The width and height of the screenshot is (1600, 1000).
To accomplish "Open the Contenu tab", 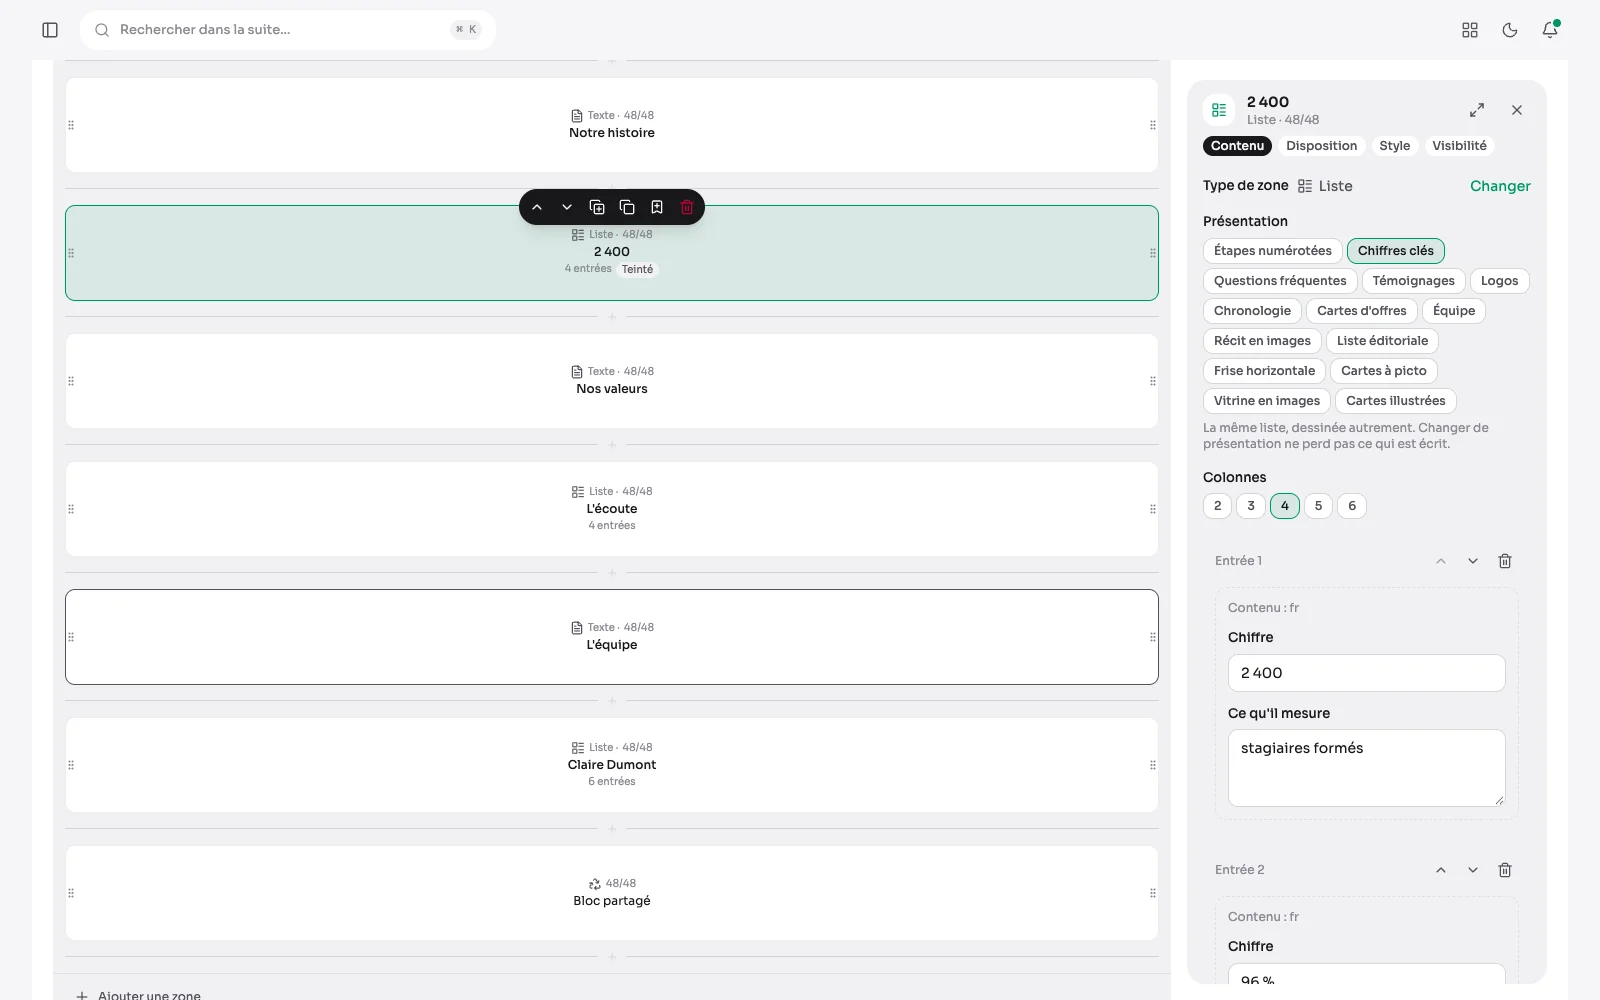I will [1237, 146].
